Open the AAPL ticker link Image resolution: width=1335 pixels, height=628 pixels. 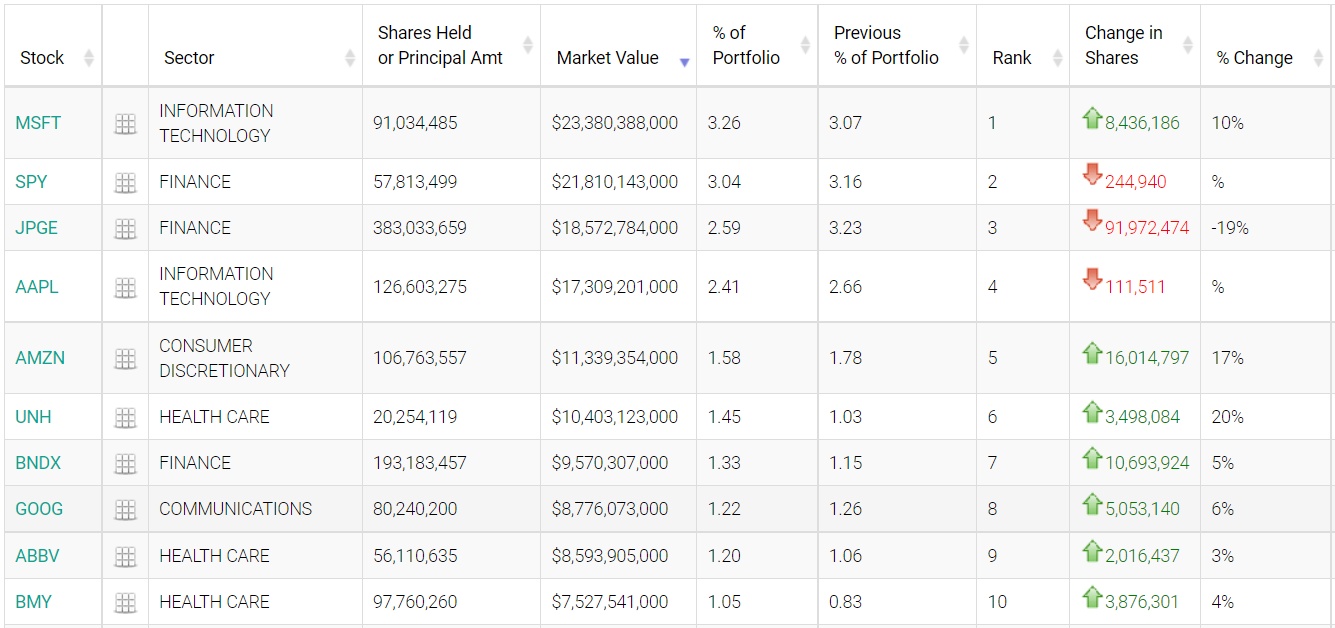(37, 287)
